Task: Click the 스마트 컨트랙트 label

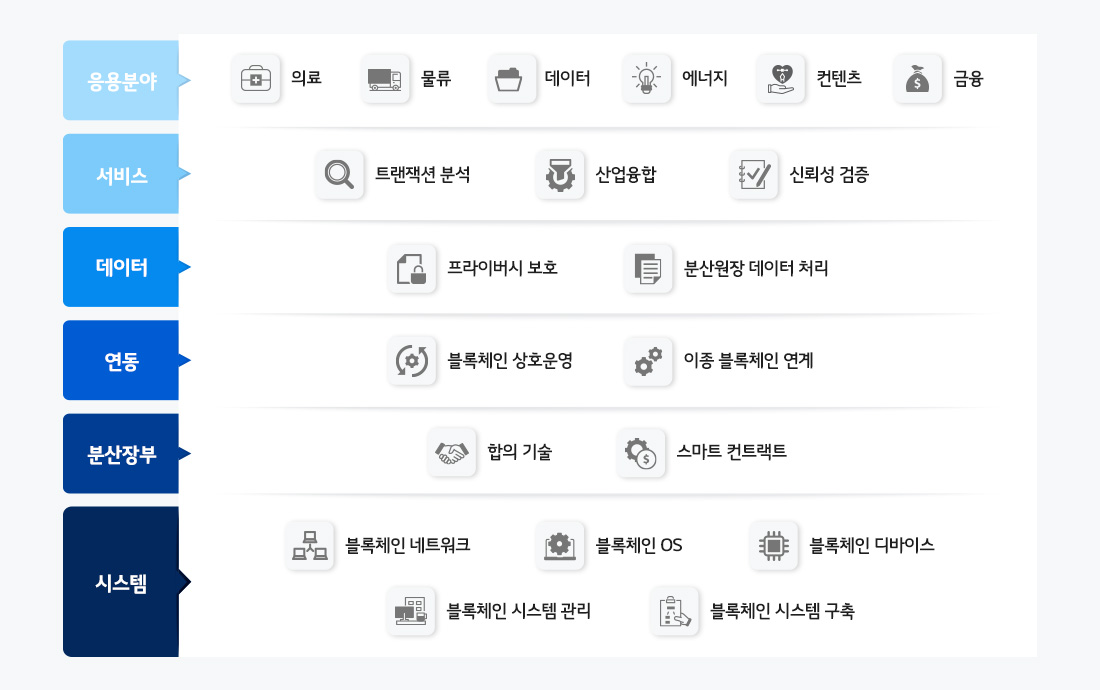Action: tap(731, 452)
